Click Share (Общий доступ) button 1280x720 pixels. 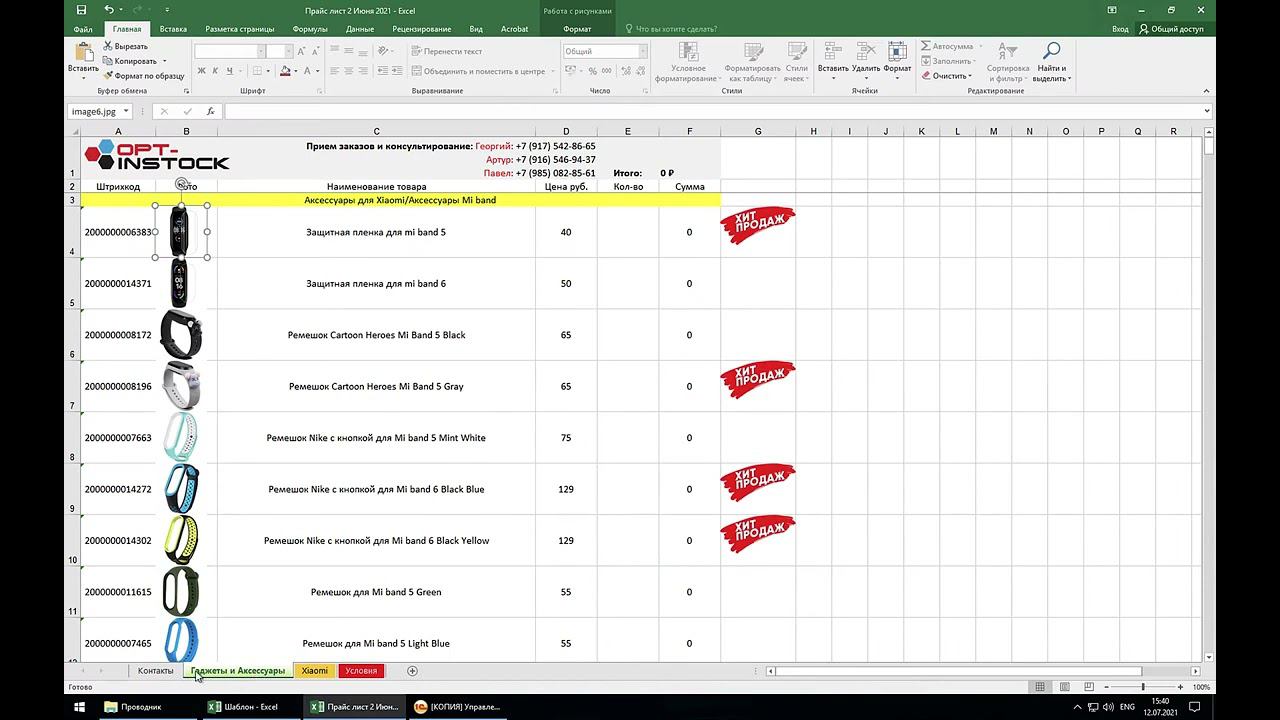coord(1171,29)
